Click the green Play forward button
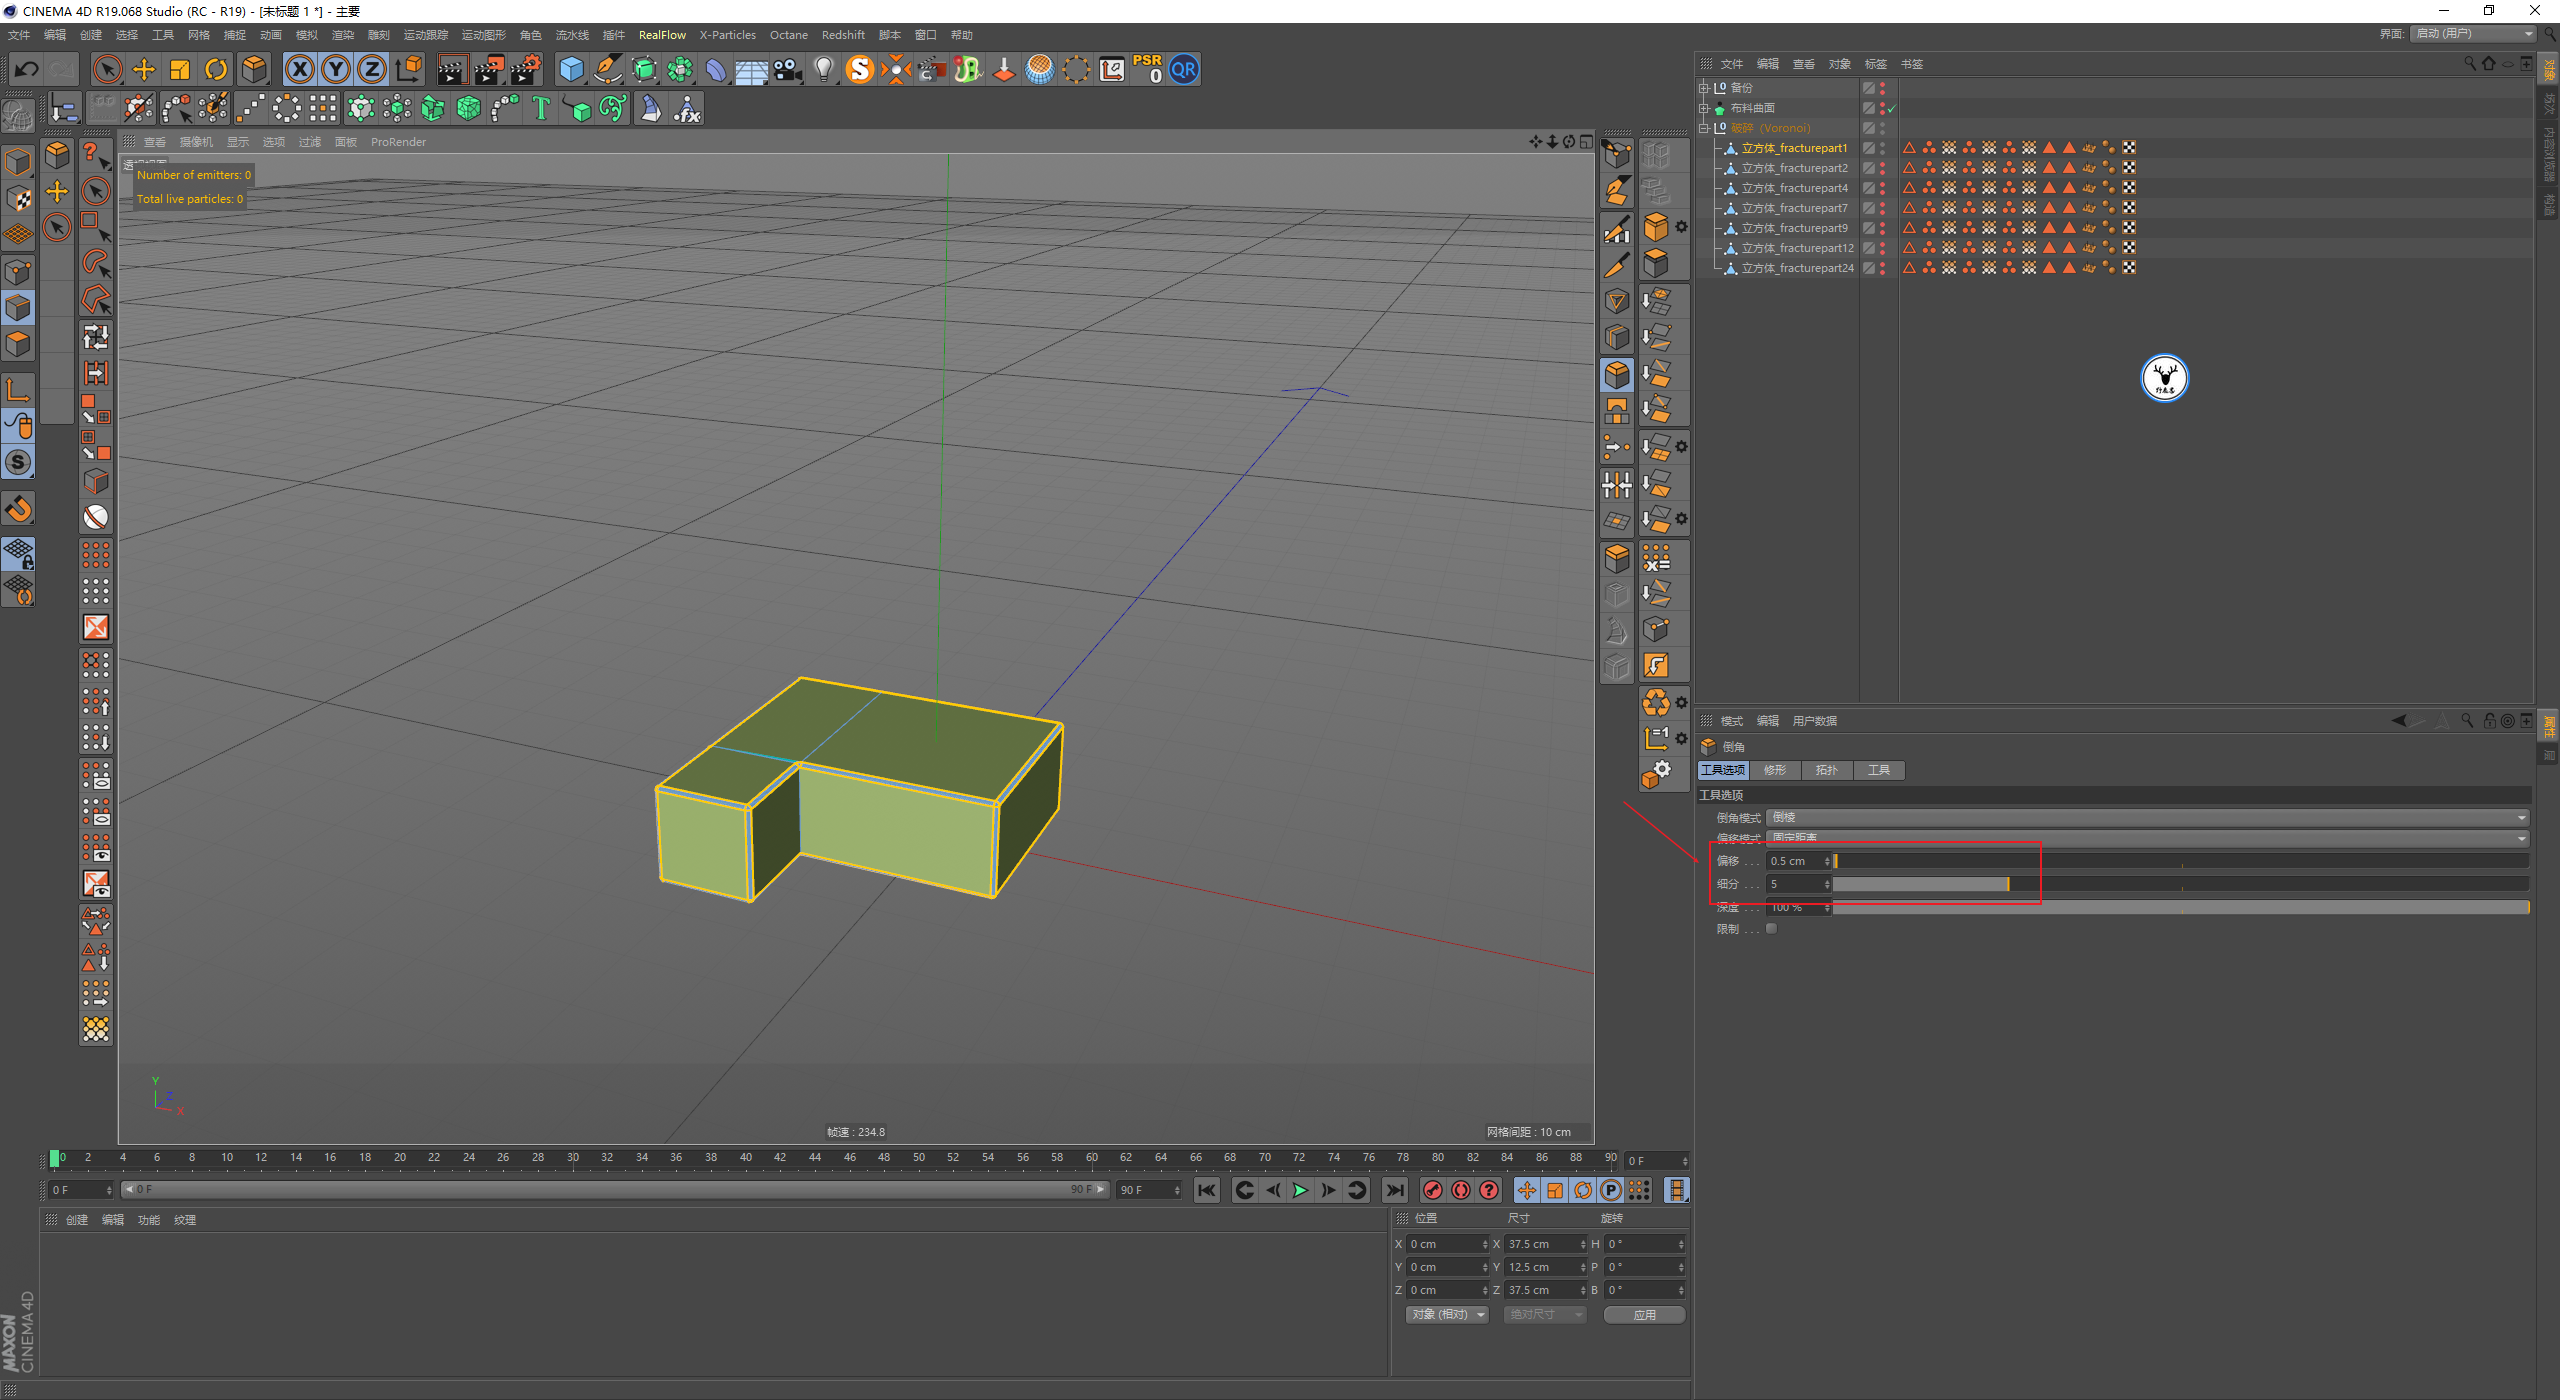Viewport: 2560px width, 1400px height. pos(1300,1190)
